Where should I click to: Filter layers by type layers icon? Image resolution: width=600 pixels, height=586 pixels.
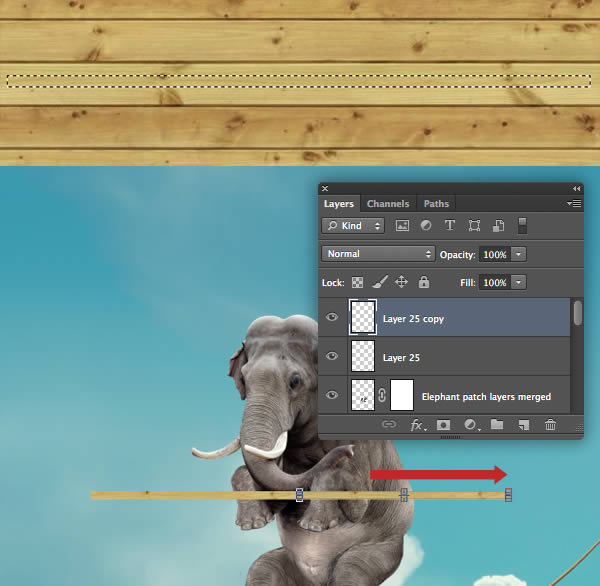[450, 225]
